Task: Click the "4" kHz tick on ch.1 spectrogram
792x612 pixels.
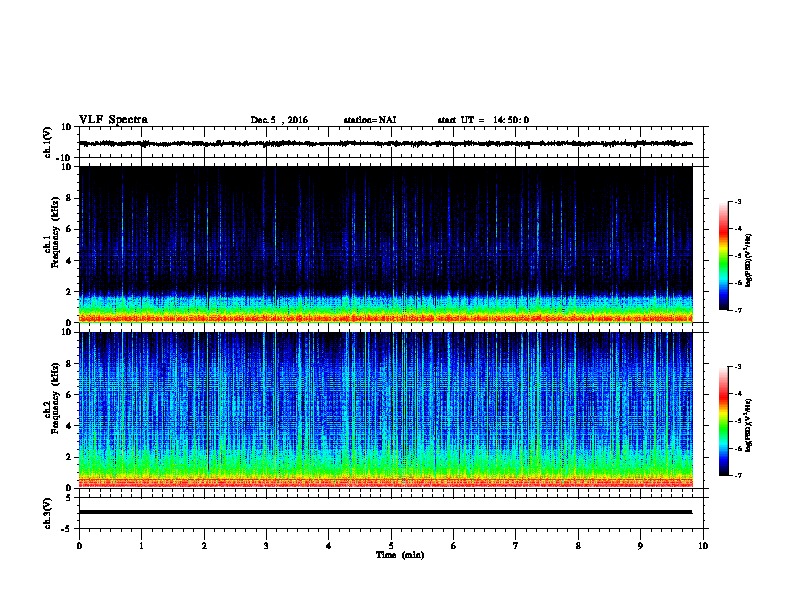Action: (x=69, y=261)
